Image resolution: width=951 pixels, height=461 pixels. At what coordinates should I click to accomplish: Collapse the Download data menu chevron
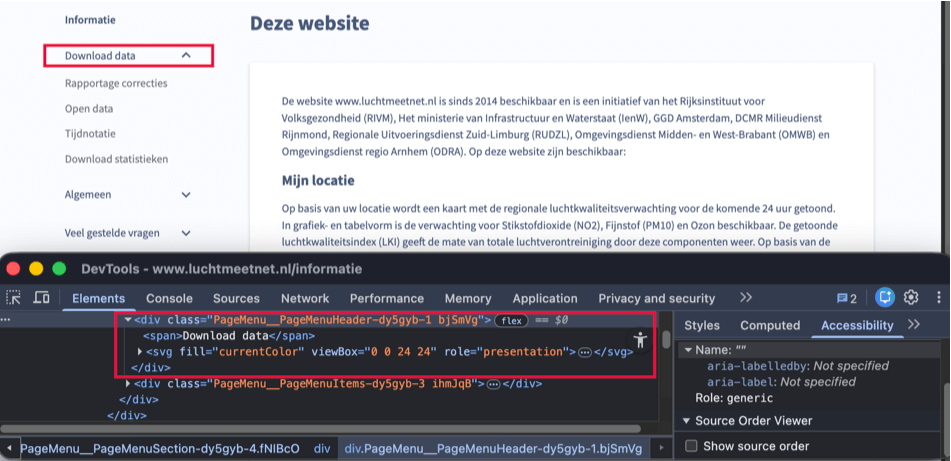[186, 56]
